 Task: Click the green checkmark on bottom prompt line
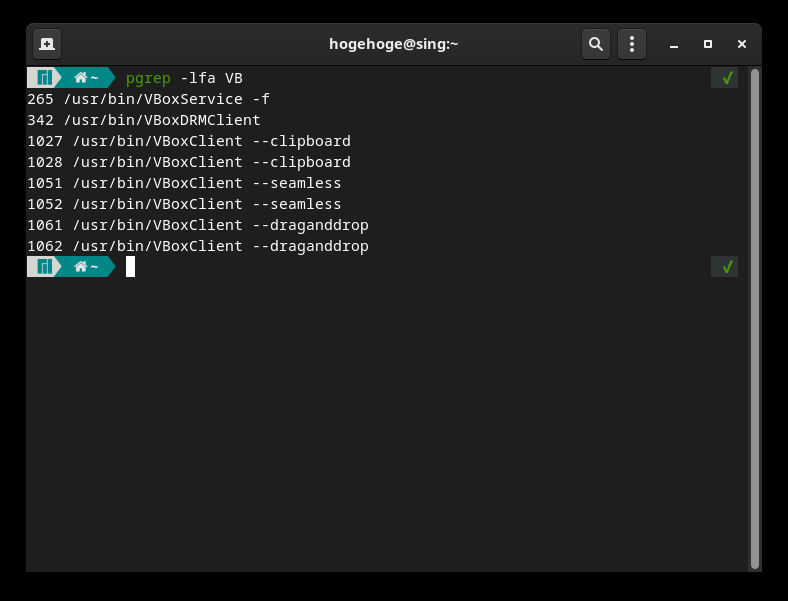coord(726,267)
